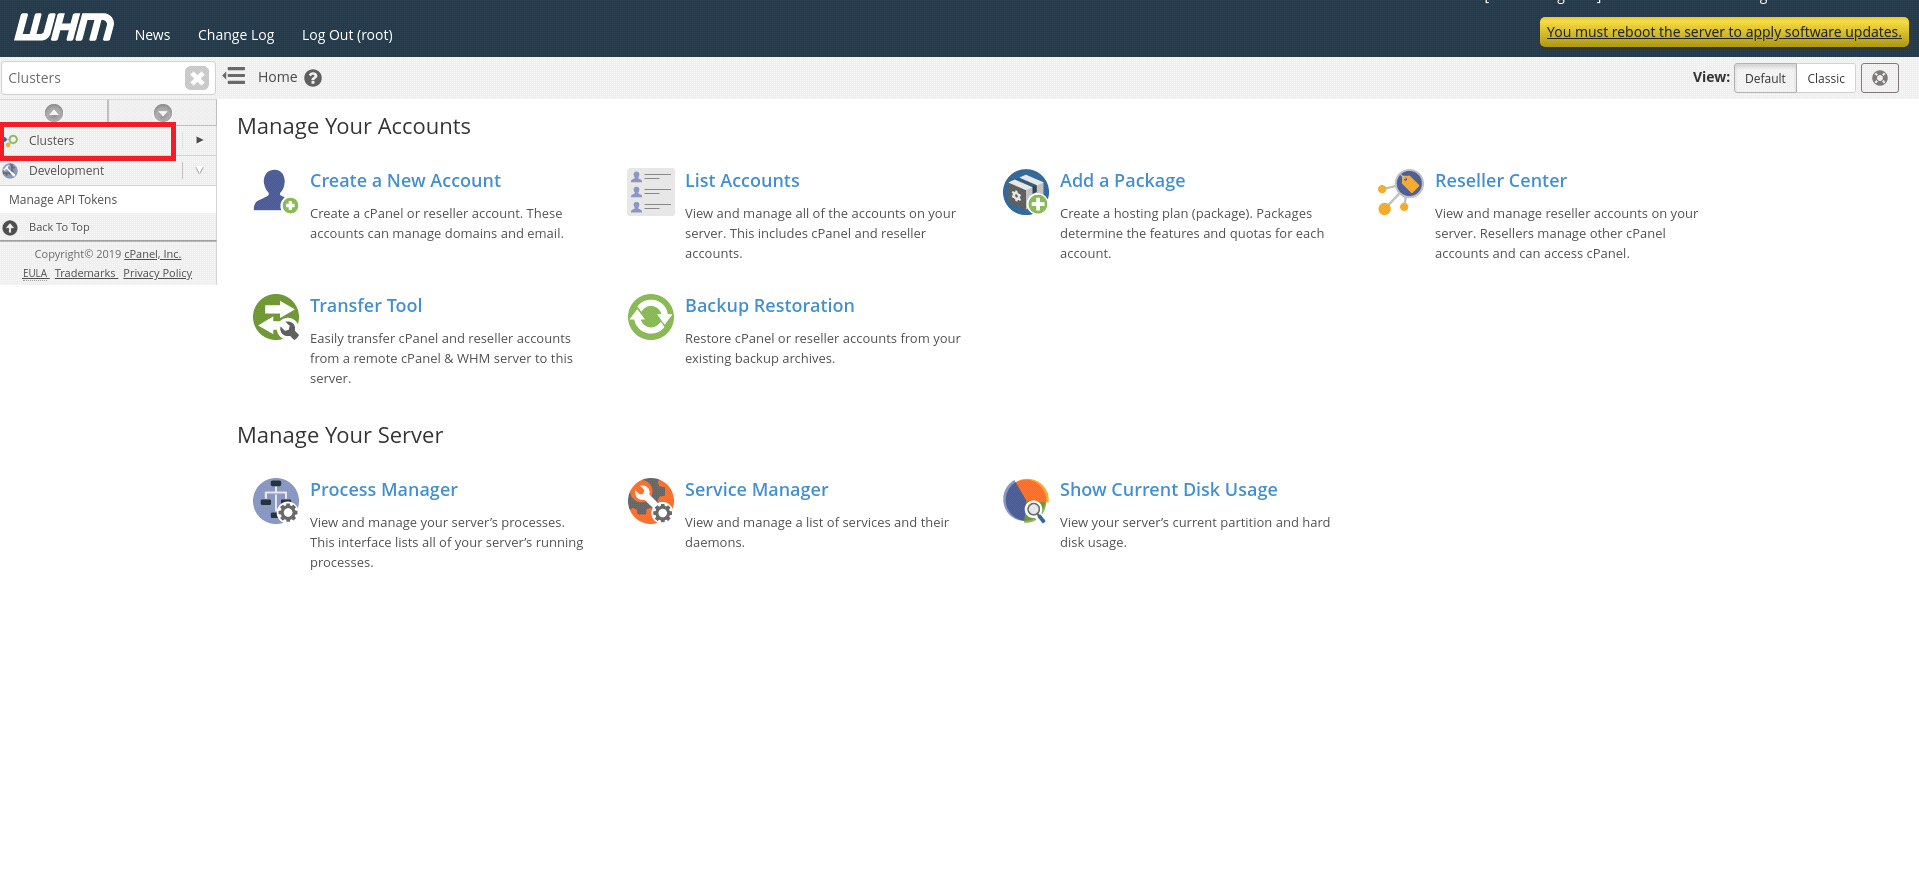
Task: Open the cPanel, Inc. copyright link
Action: point(153,254)
